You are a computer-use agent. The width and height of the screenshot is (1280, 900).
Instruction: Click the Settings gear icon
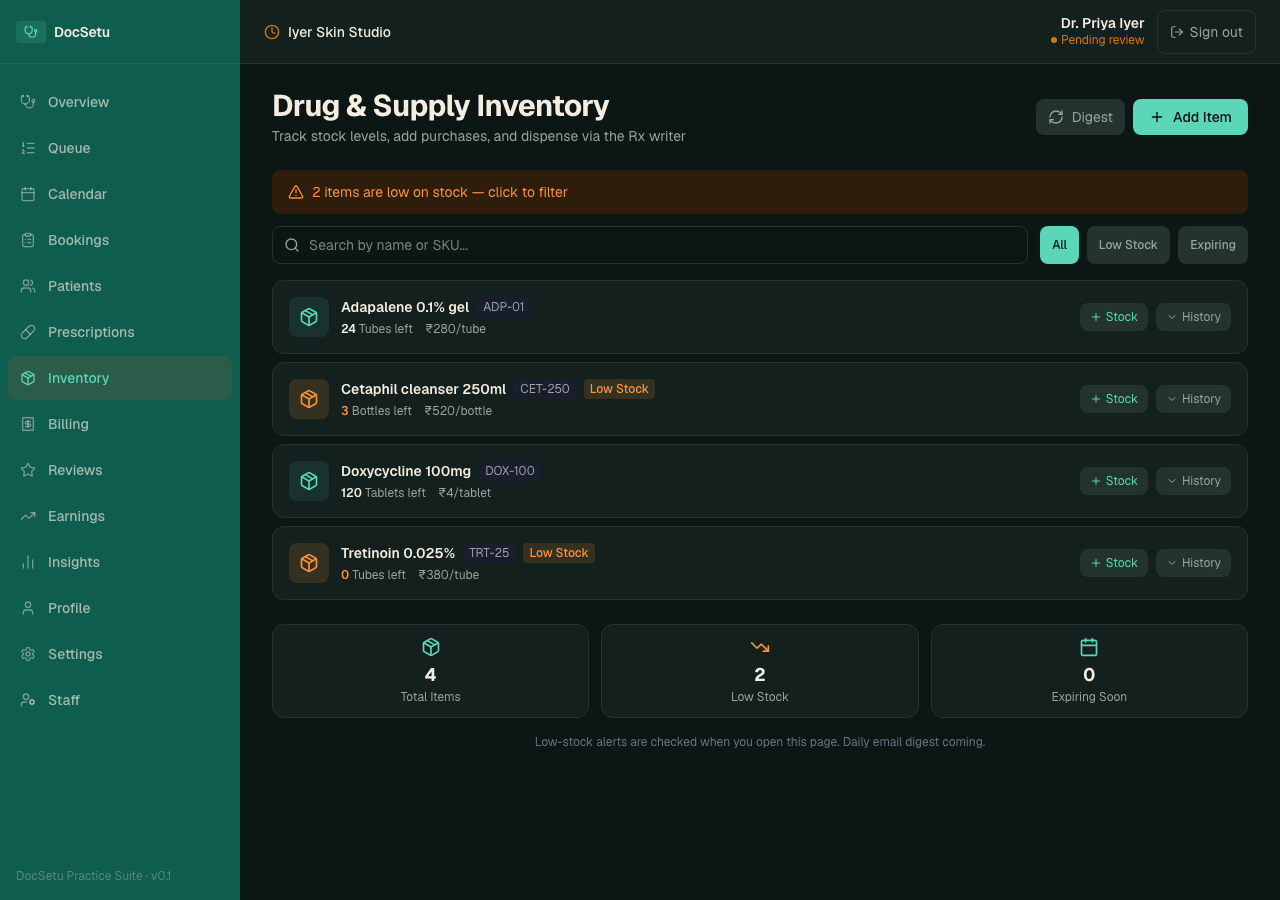(28, 654)
